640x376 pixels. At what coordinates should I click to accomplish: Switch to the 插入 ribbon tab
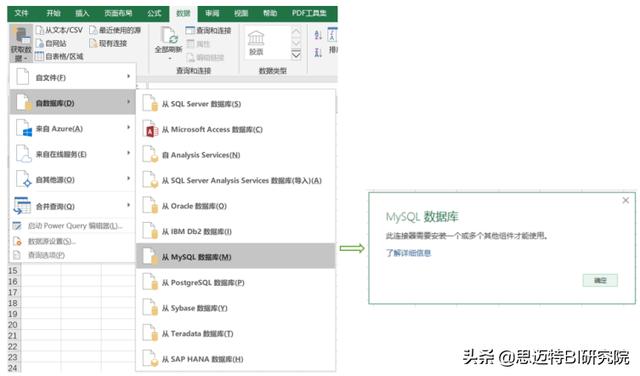coord(82,13)
